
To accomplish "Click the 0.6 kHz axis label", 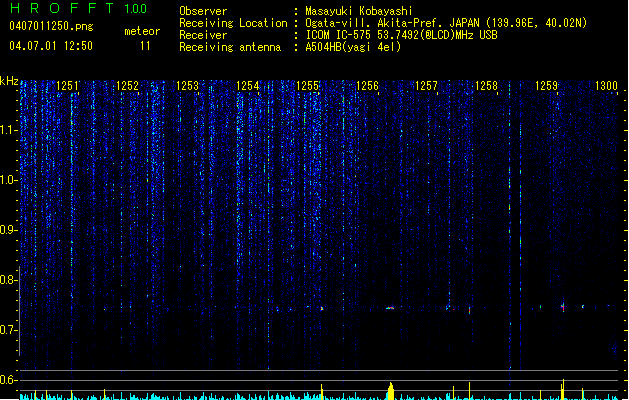I will (x=8, y=380).
